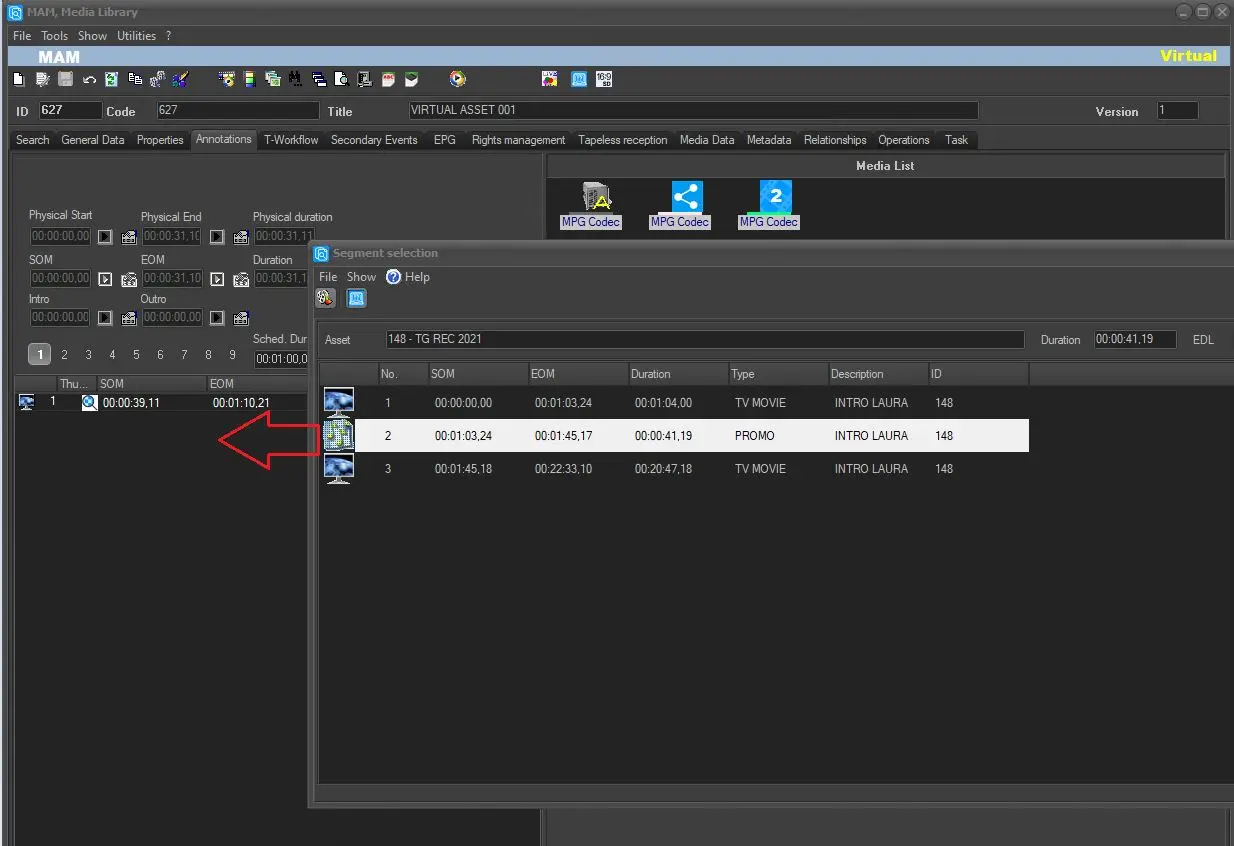
Task: Select segment page number 9
Action: 232,354
